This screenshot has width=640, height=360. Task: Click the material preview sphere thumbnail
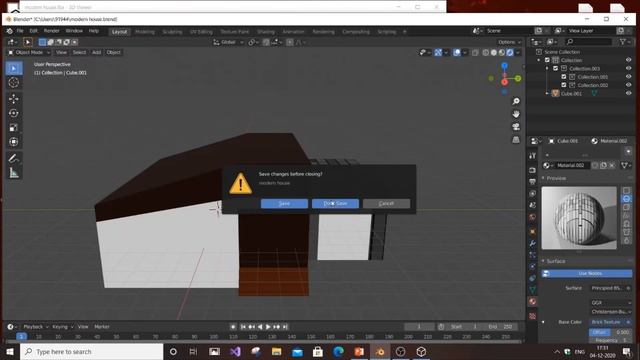tap(579, 218)
